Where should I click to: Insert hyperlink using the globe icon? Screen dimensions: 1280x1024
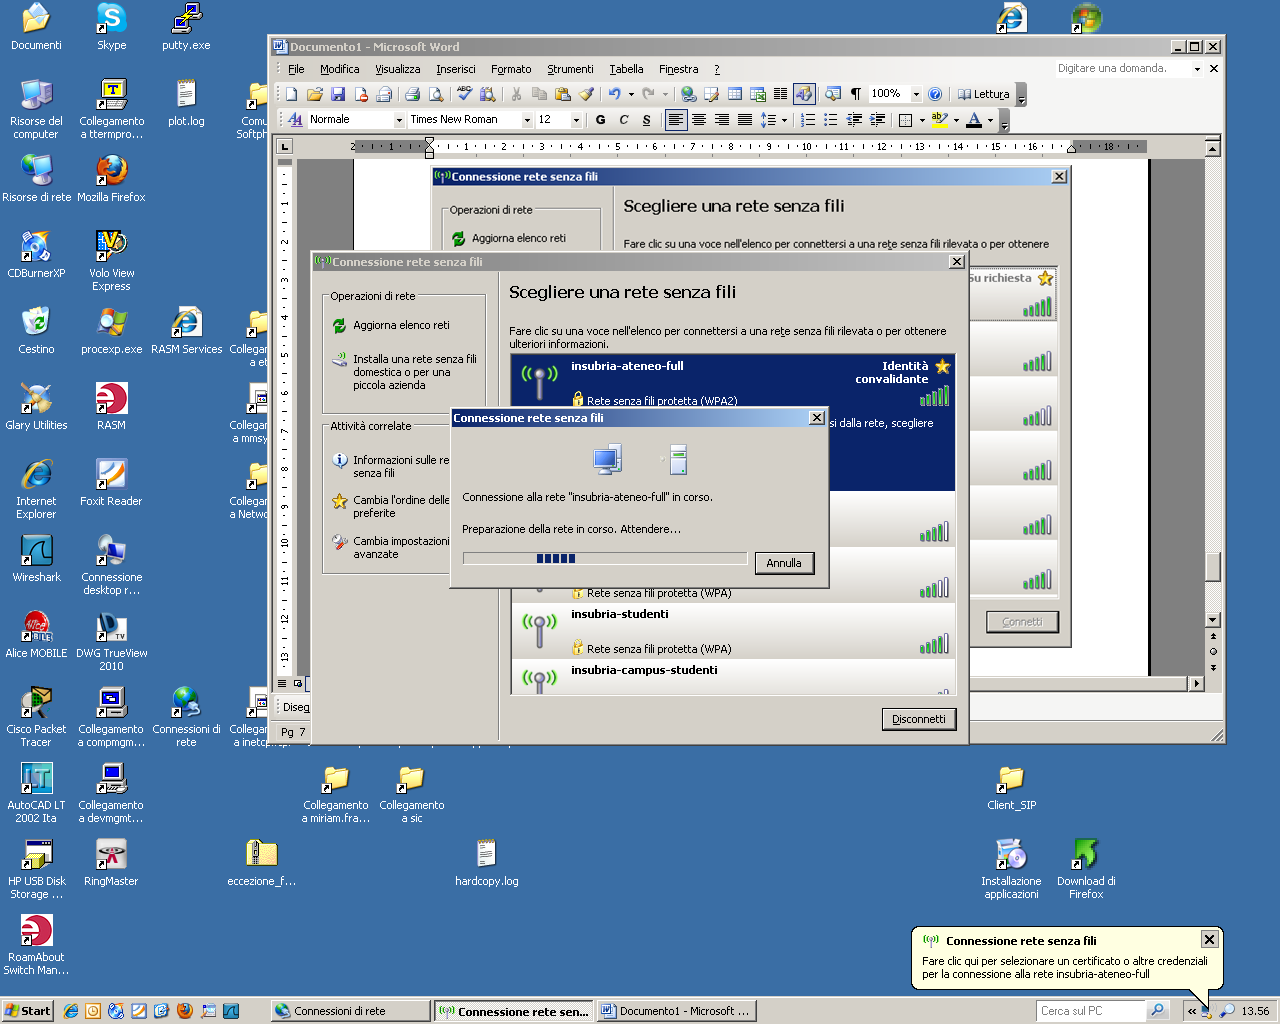688,94
